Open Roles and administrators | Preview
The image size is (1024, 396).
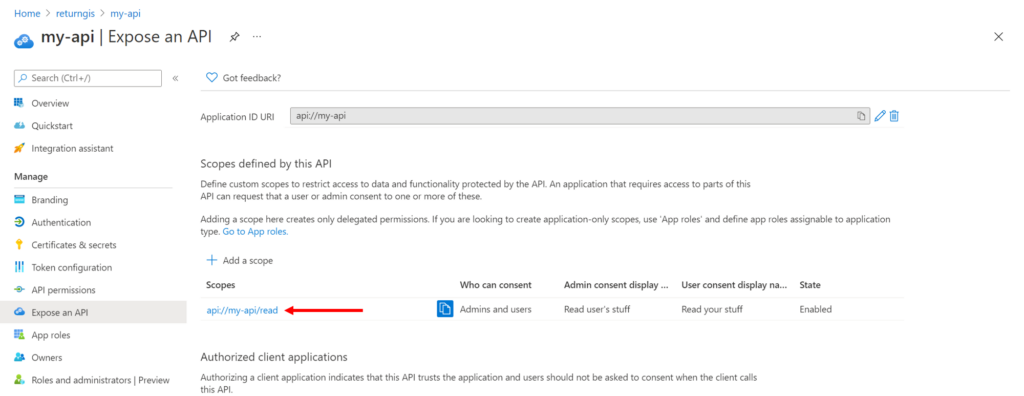pyautogui.click(x=100, y=380)
